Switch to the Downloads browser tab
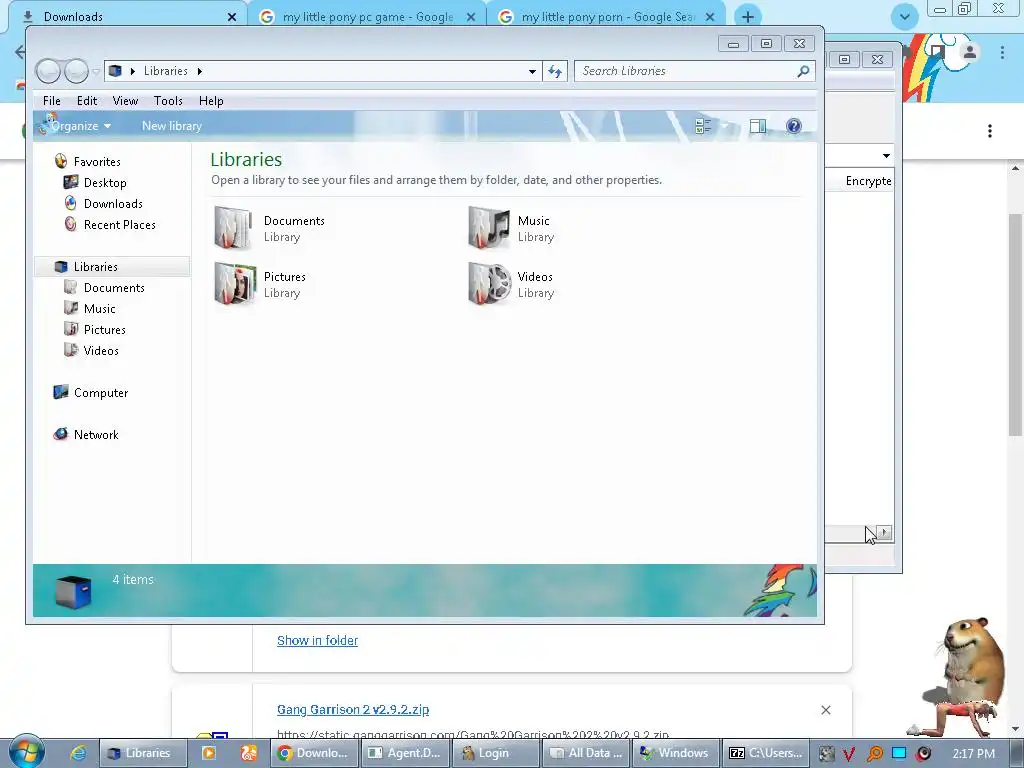Image resolution: width=1024 pixels, height=768 pixels. (x=124, y=16)
